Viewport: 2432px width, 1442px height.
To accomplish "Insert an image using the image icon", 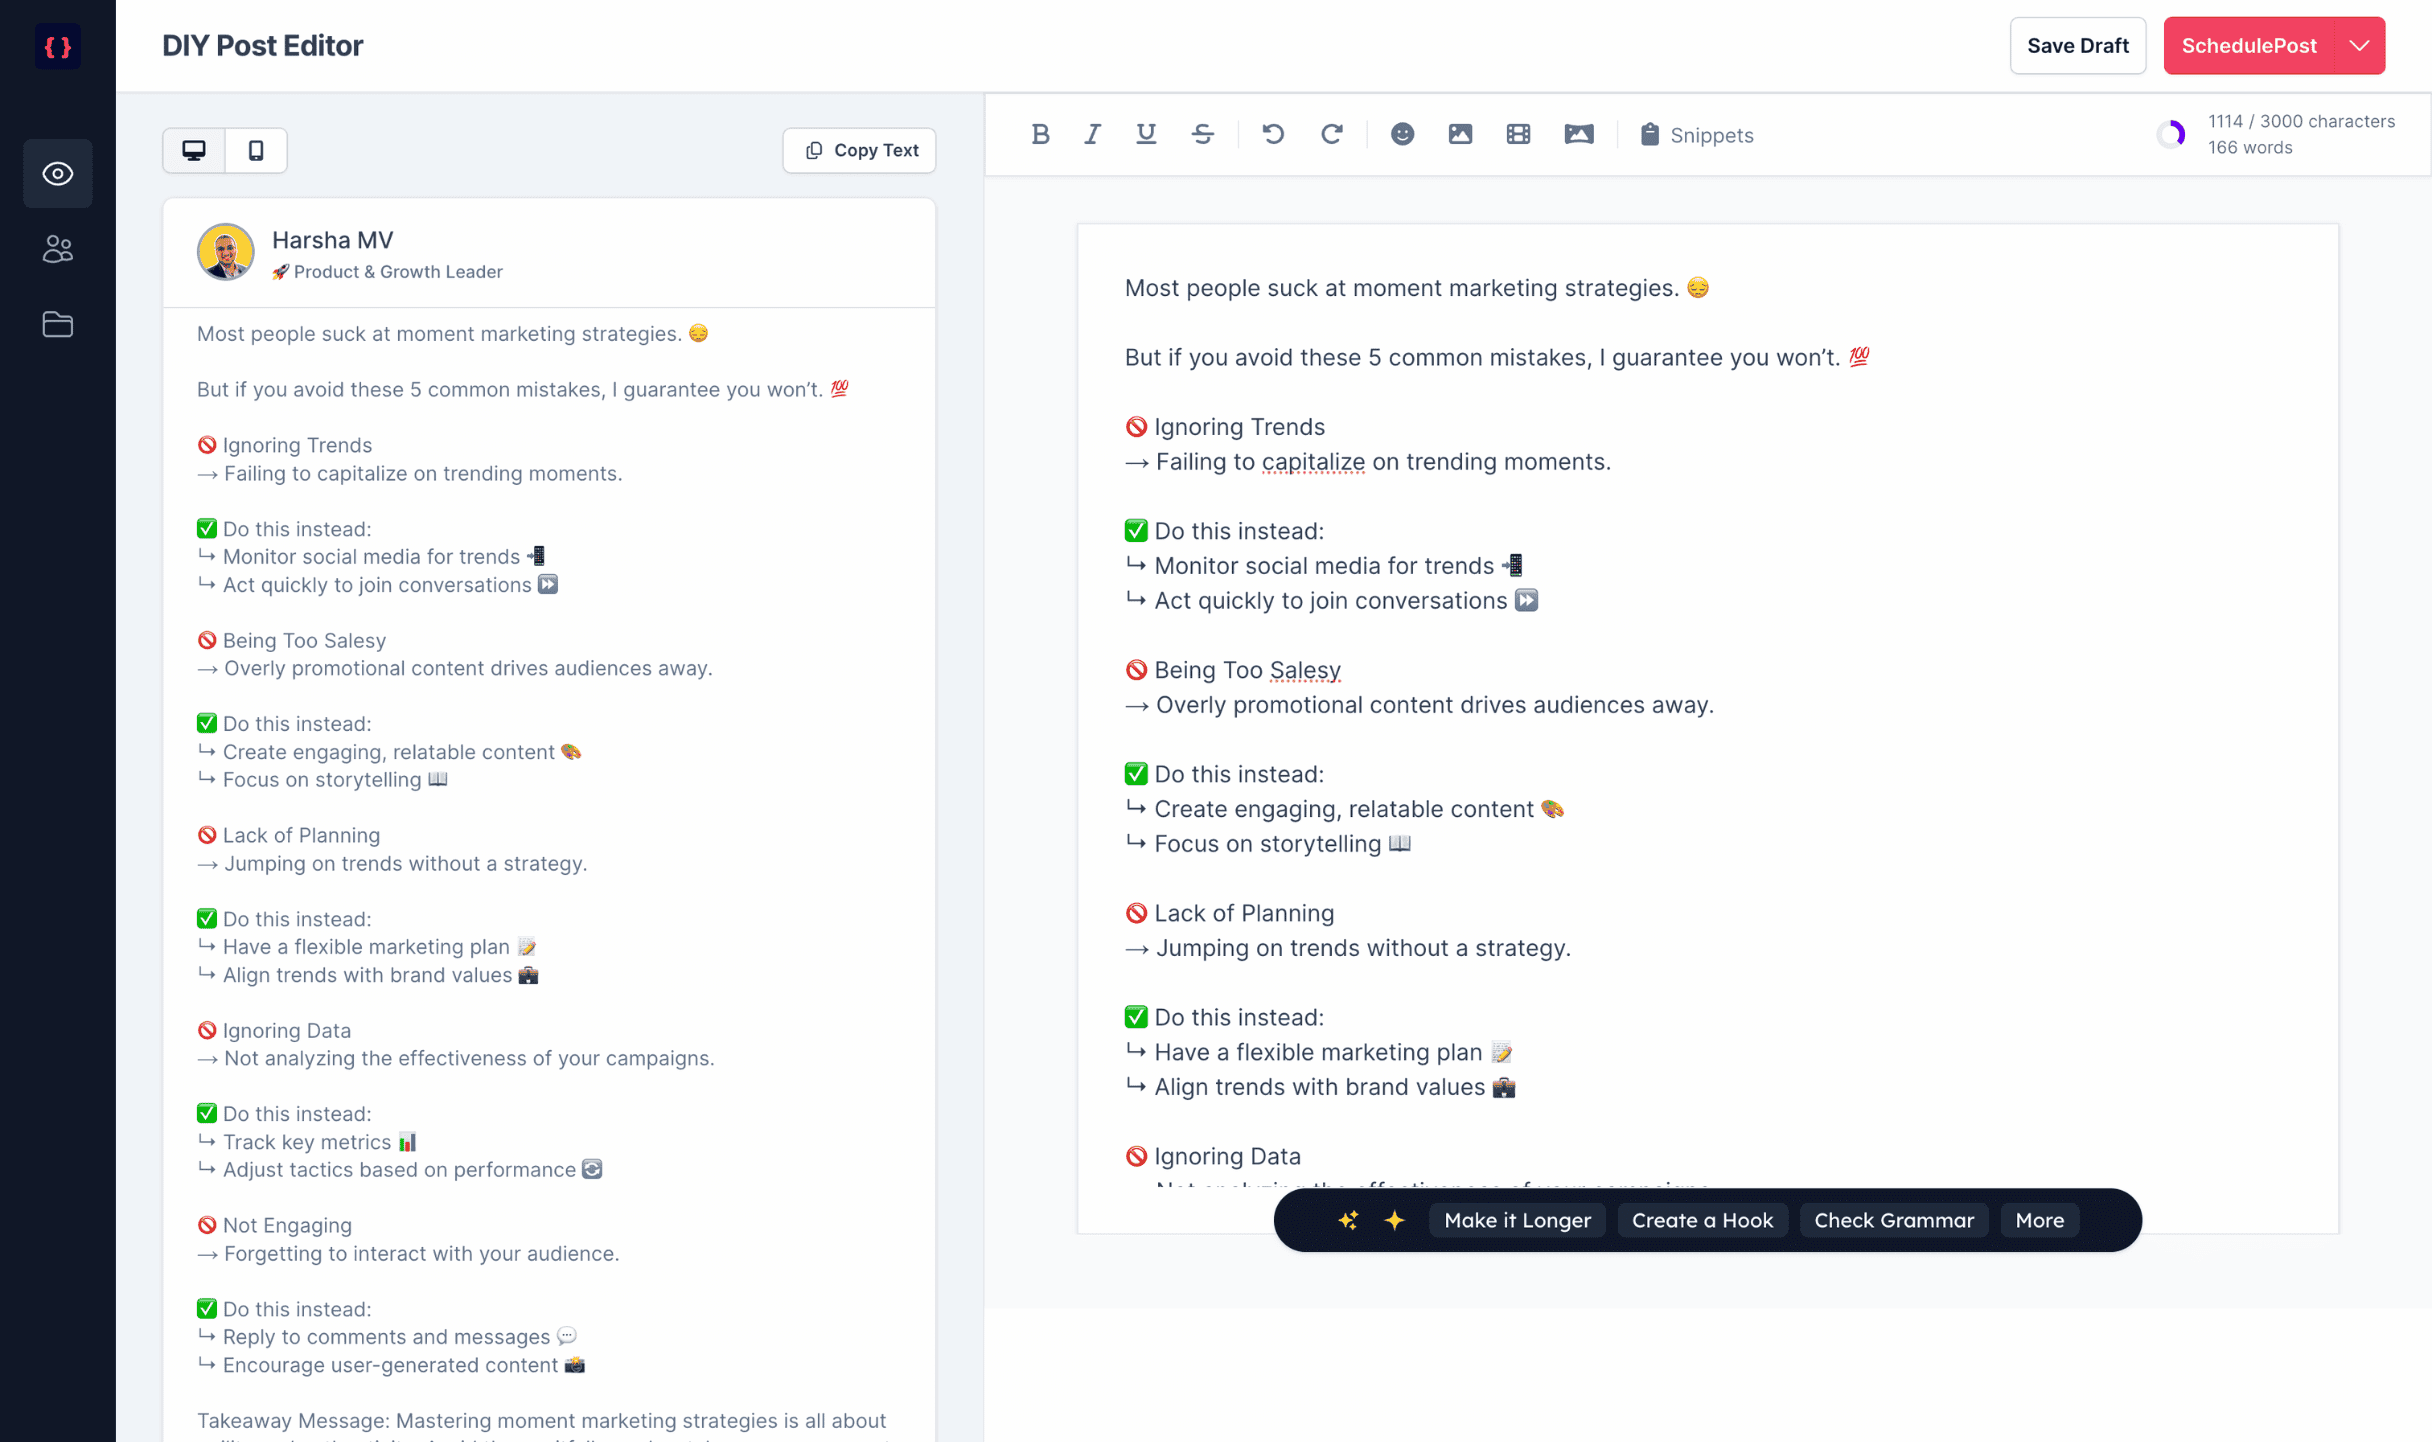I will point(1460,134).
